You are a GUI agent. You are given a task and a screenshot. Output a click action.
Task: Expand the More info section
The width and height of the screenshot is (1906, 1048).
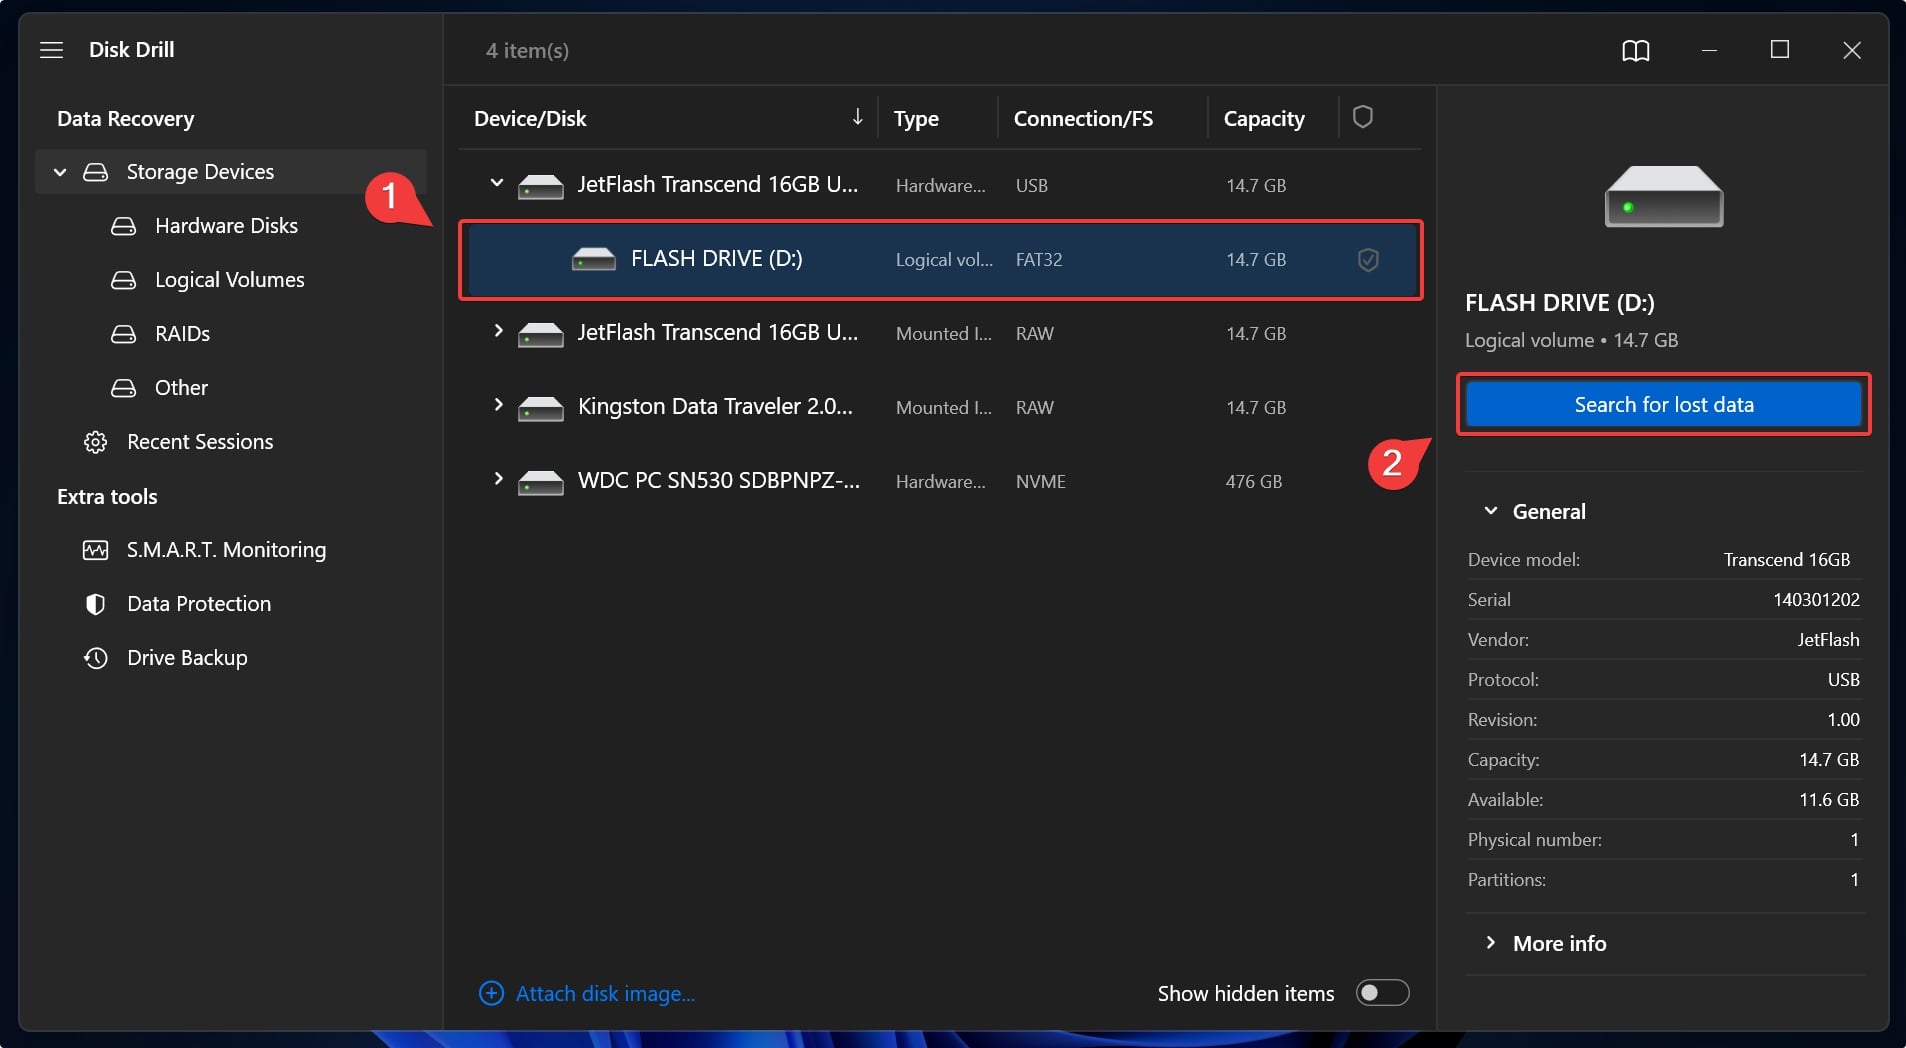1491,943
